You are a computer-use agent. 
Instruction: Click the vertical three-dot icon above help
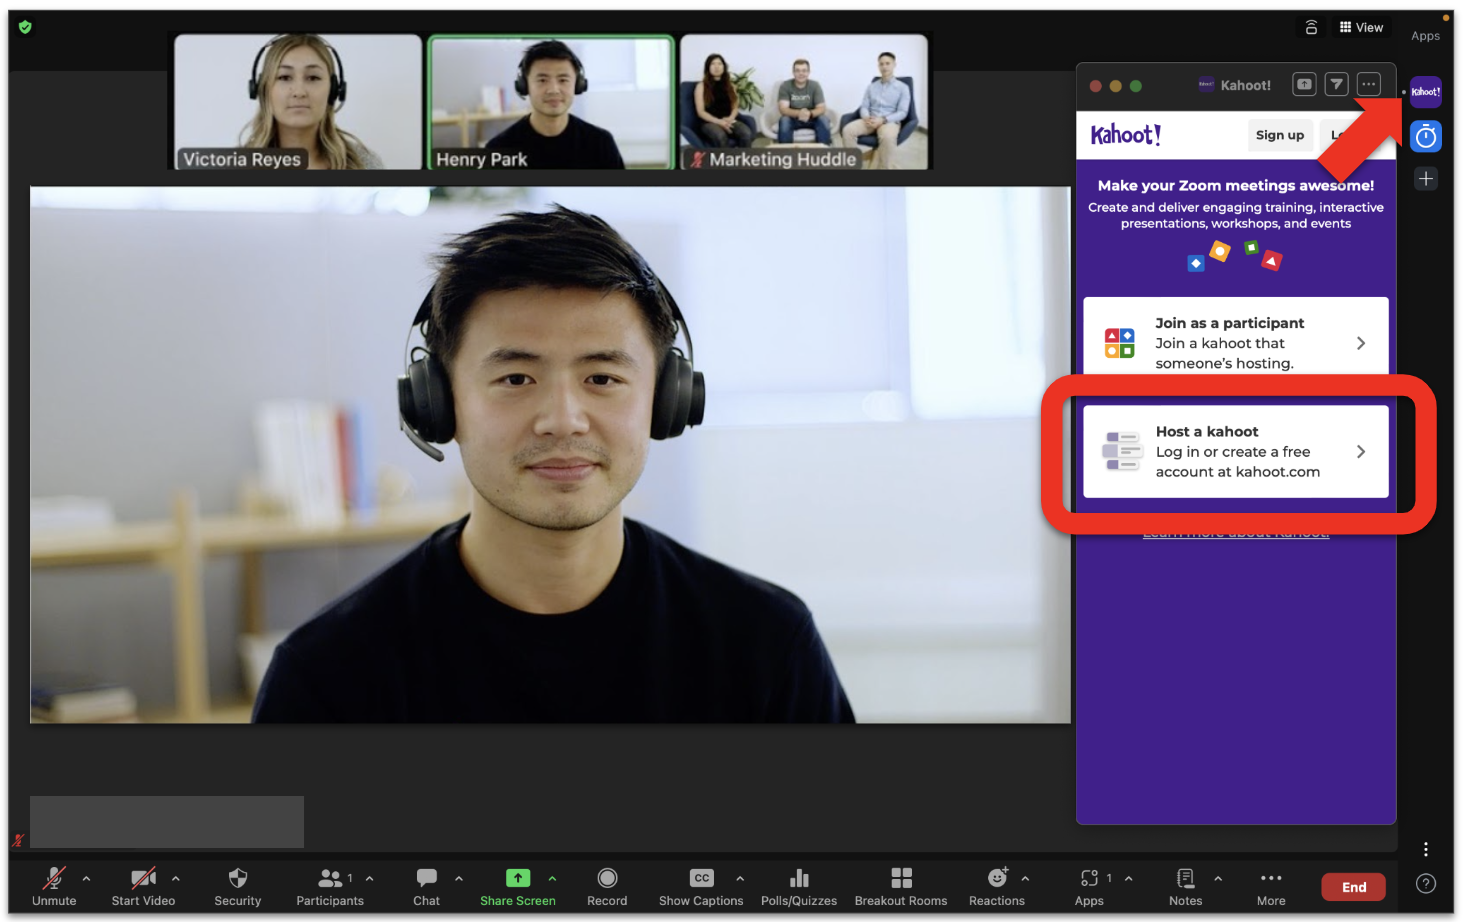tap(1426, 849)
